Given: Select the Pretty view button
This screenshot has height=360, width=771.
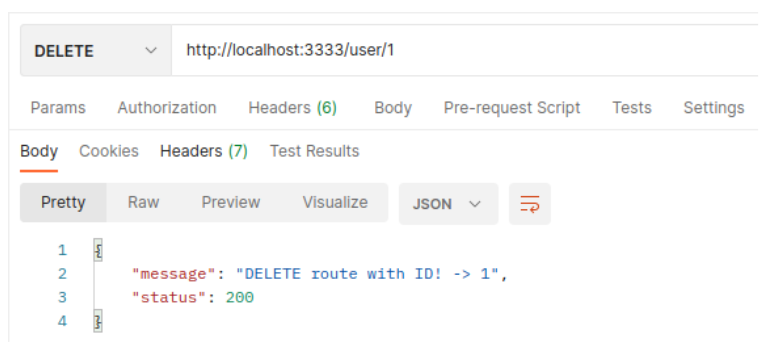Looking at the screenshot, I should click(x=63, y=203).
